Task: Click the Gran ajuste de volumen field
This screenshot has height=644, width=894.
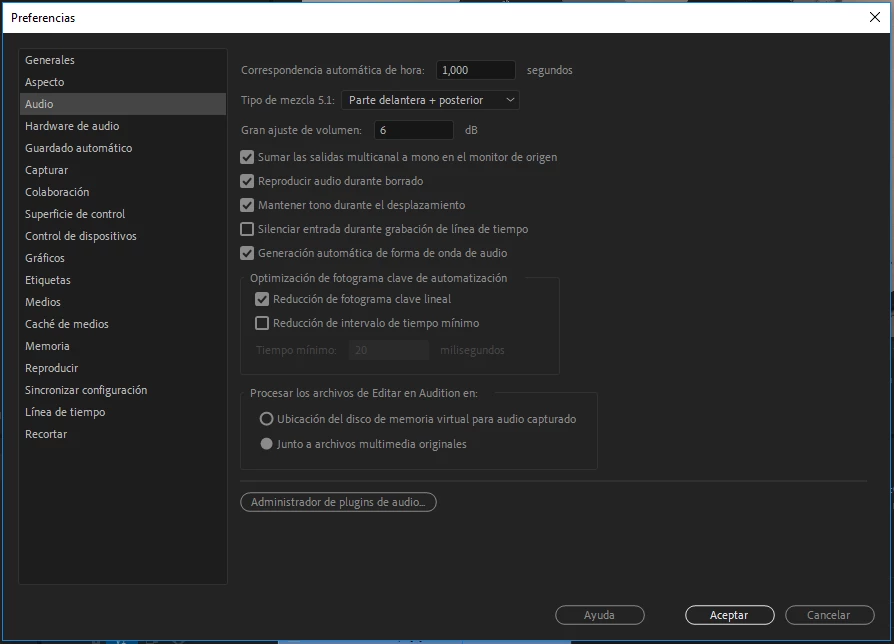Action: click(413, 131)
